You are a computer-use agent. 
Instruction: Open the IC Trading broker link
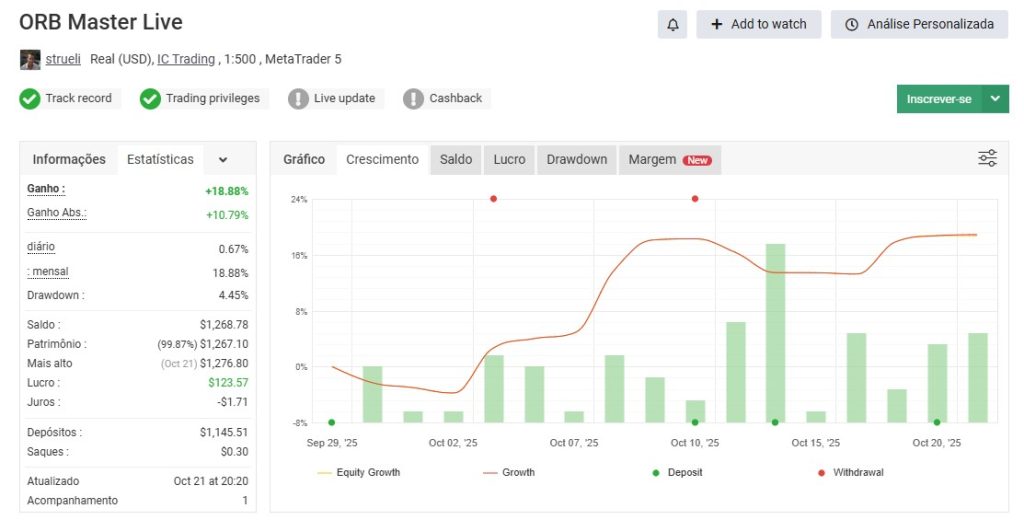(x=186, y=59)
